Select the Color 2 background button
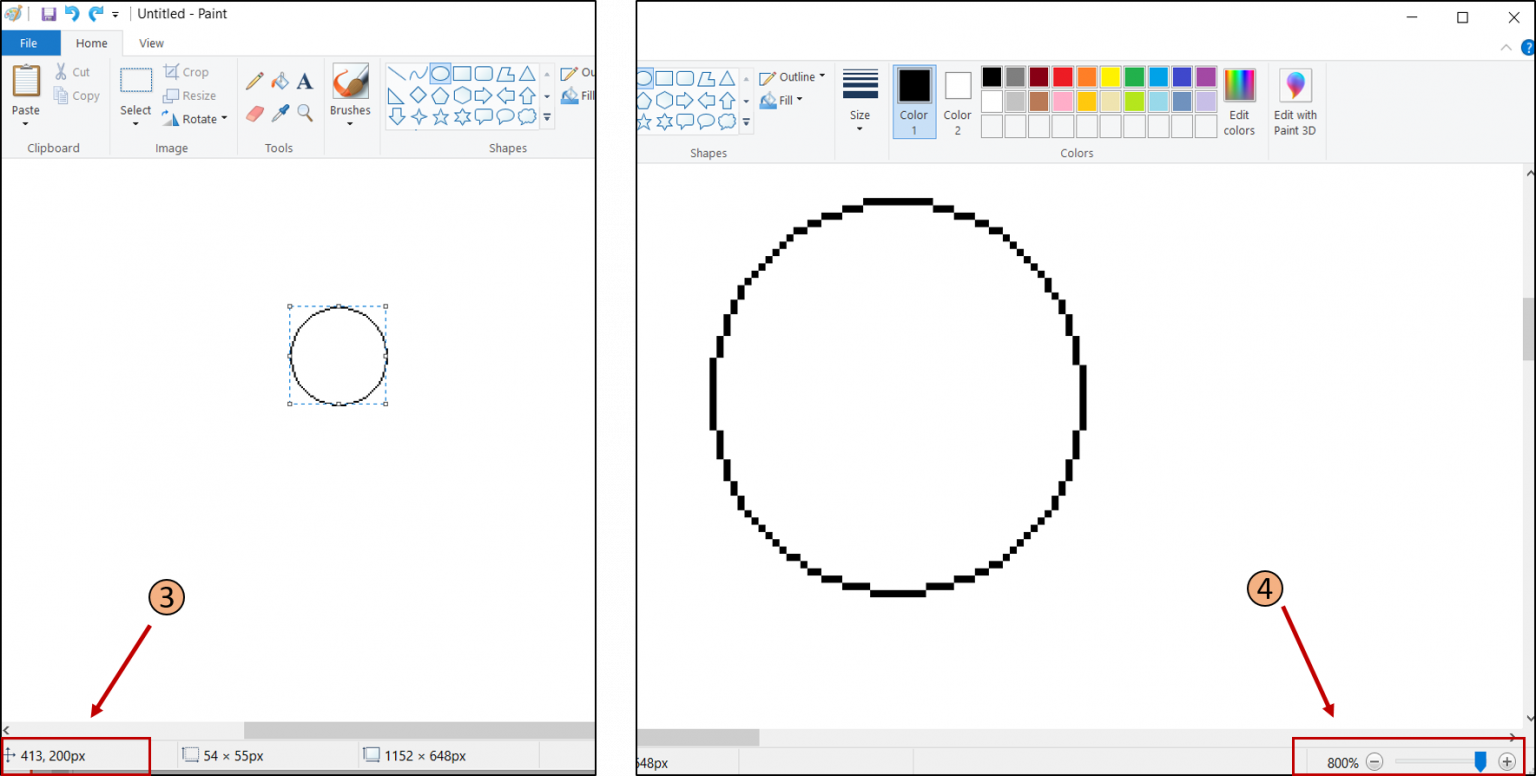Screen dimensions: 1536x776 (x=957, y=101)
